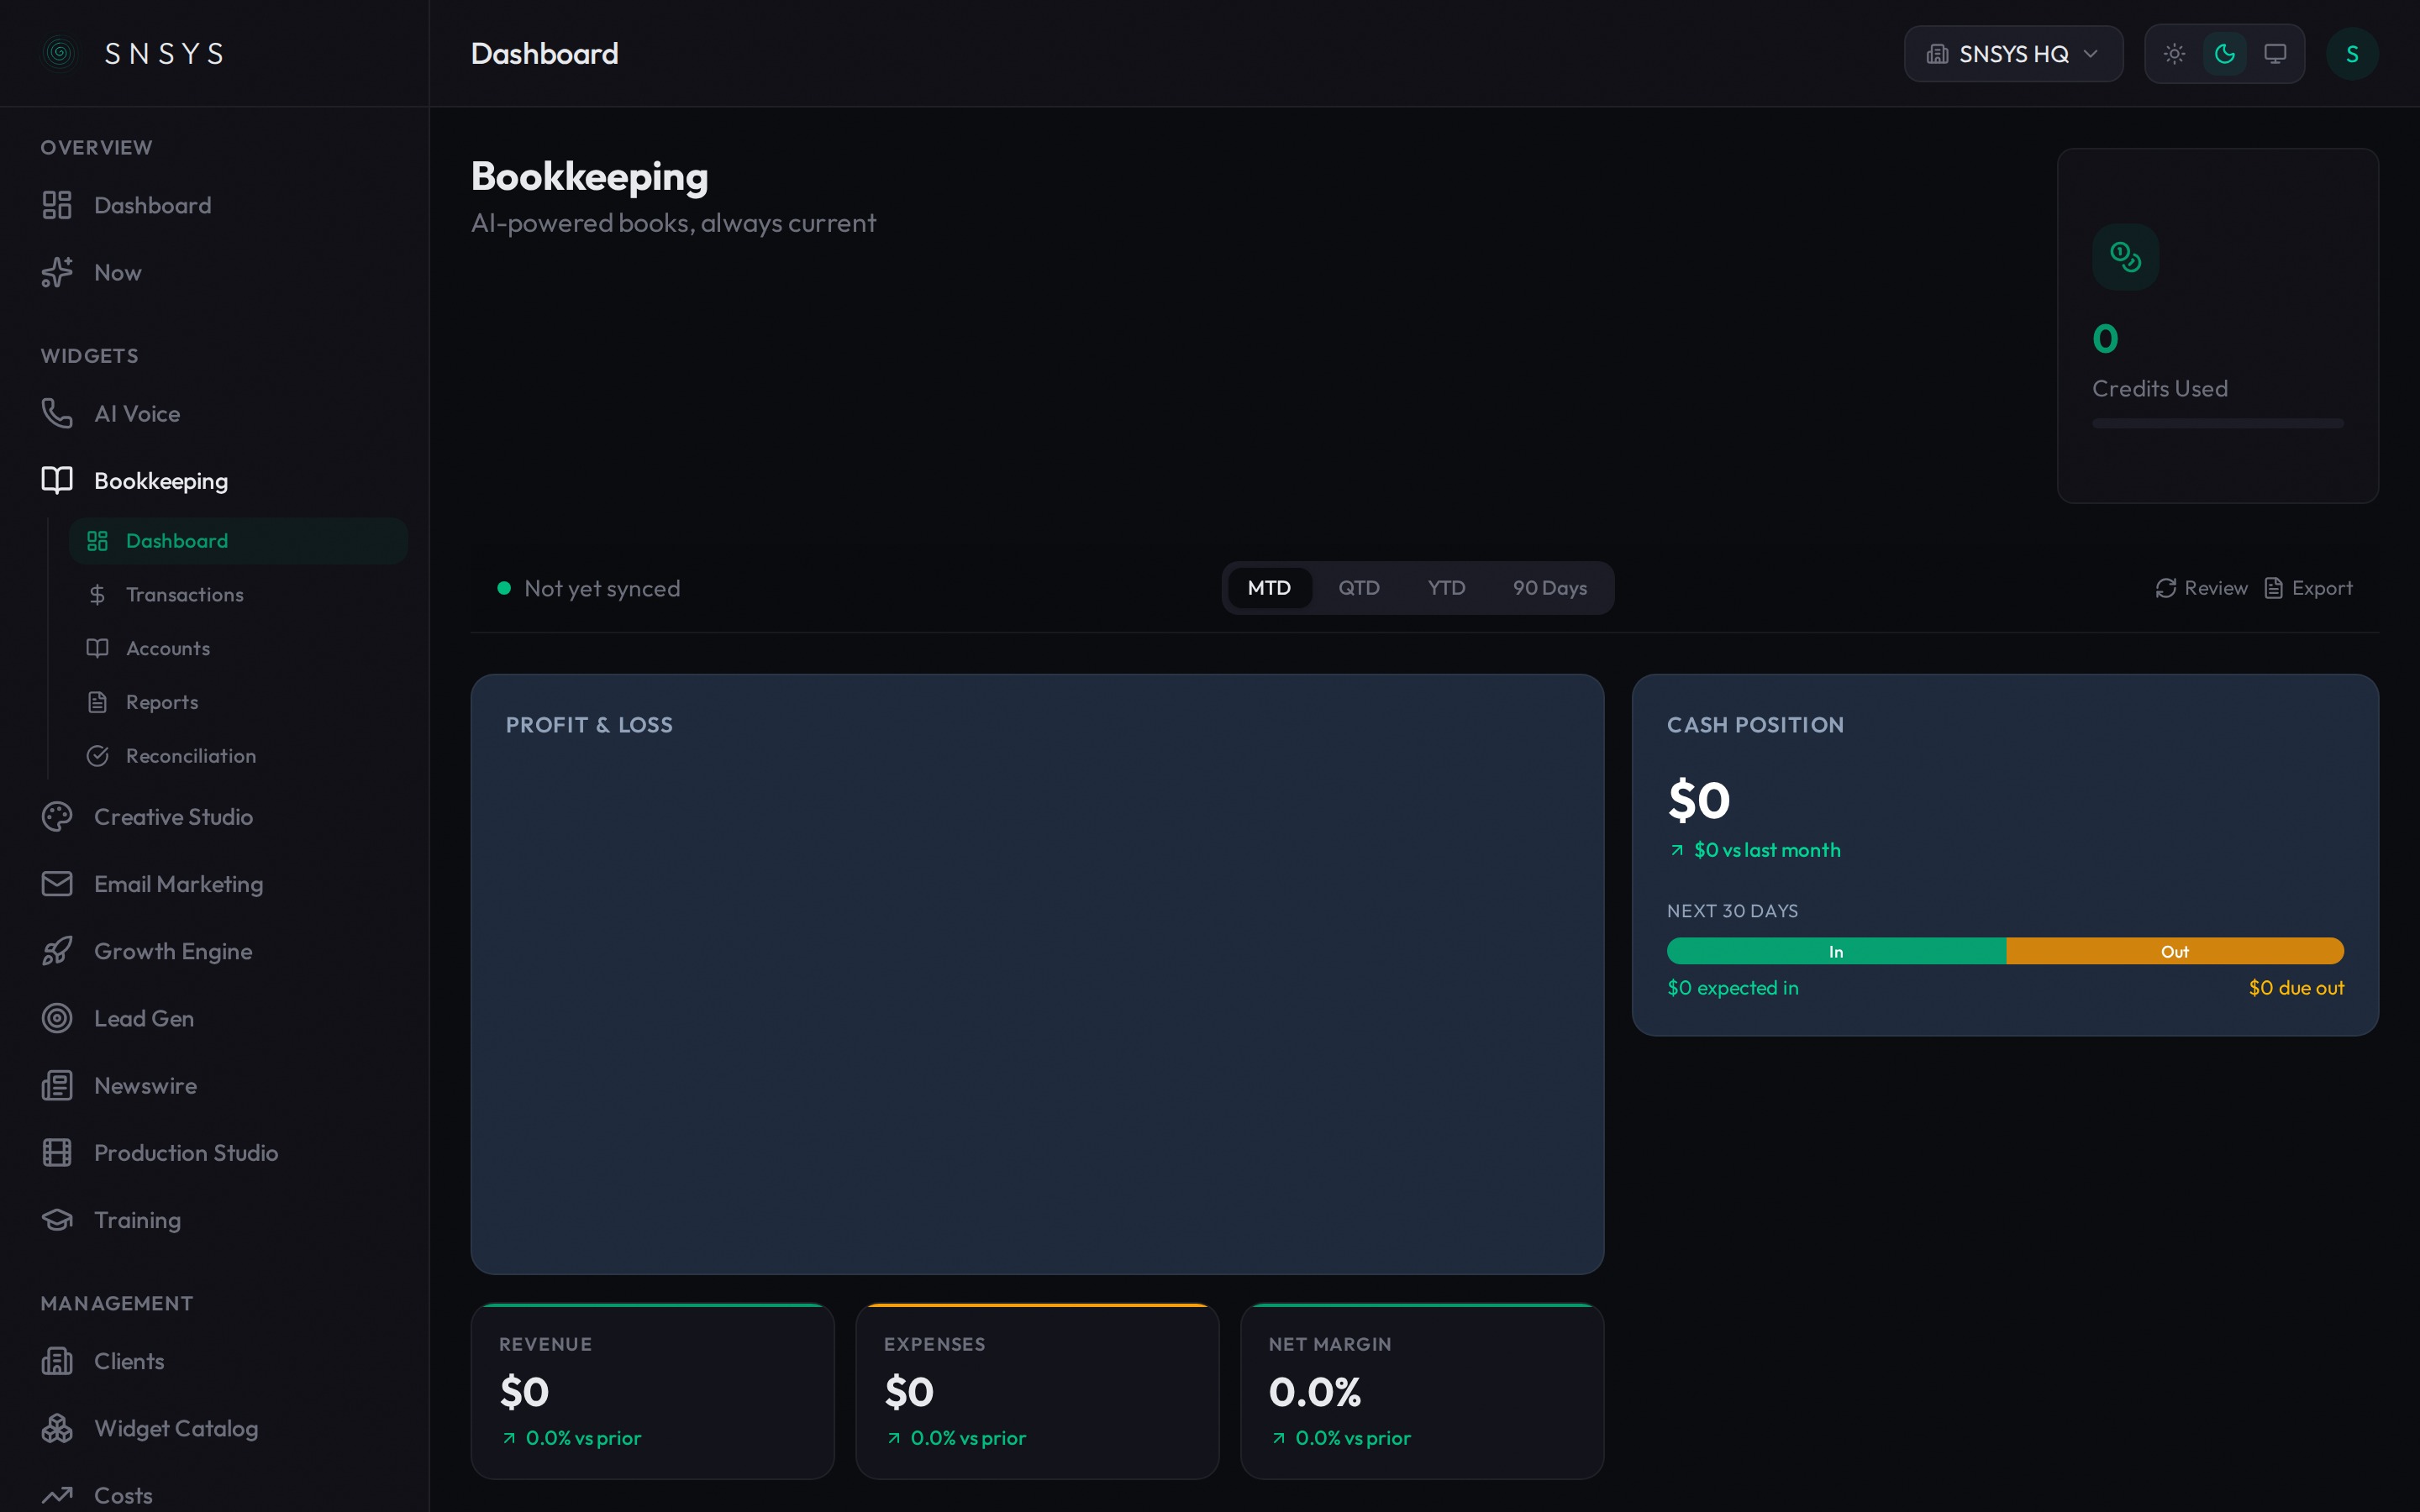This screenshot has height=1512, width=2420.
Task: Open Creative Studio from the sidebar
Action: tap(174, 816)
